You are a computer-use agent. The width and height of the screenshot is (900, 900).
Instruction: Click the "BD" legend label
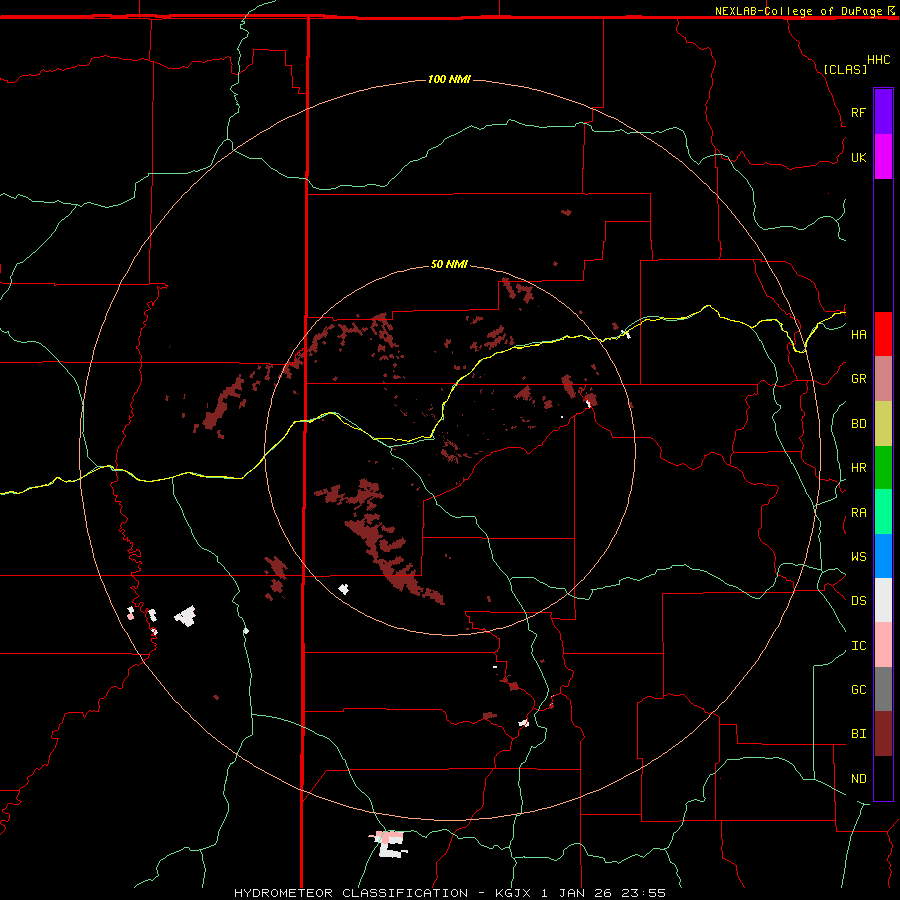click(858, 424)
